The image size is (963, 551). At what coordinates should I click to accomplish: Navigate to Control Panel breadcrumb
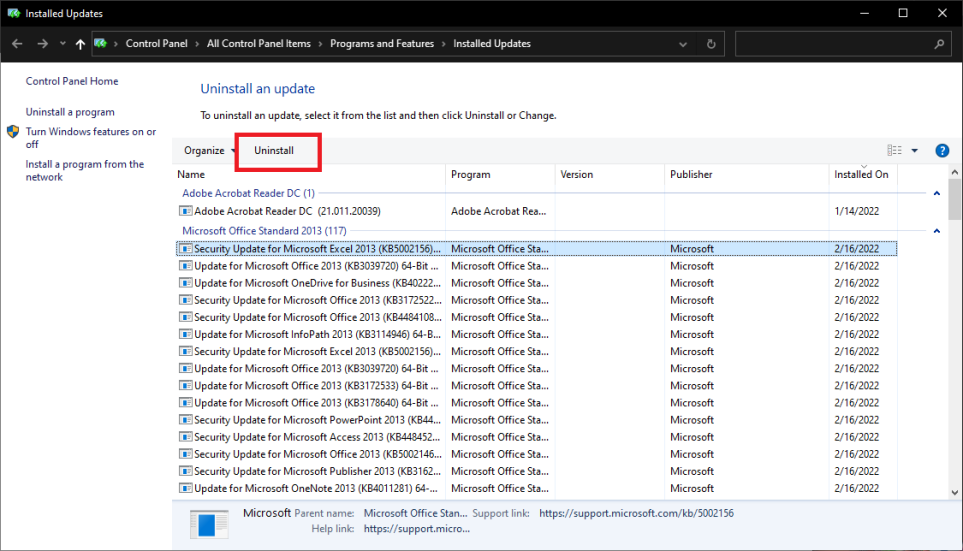point(156,44)
